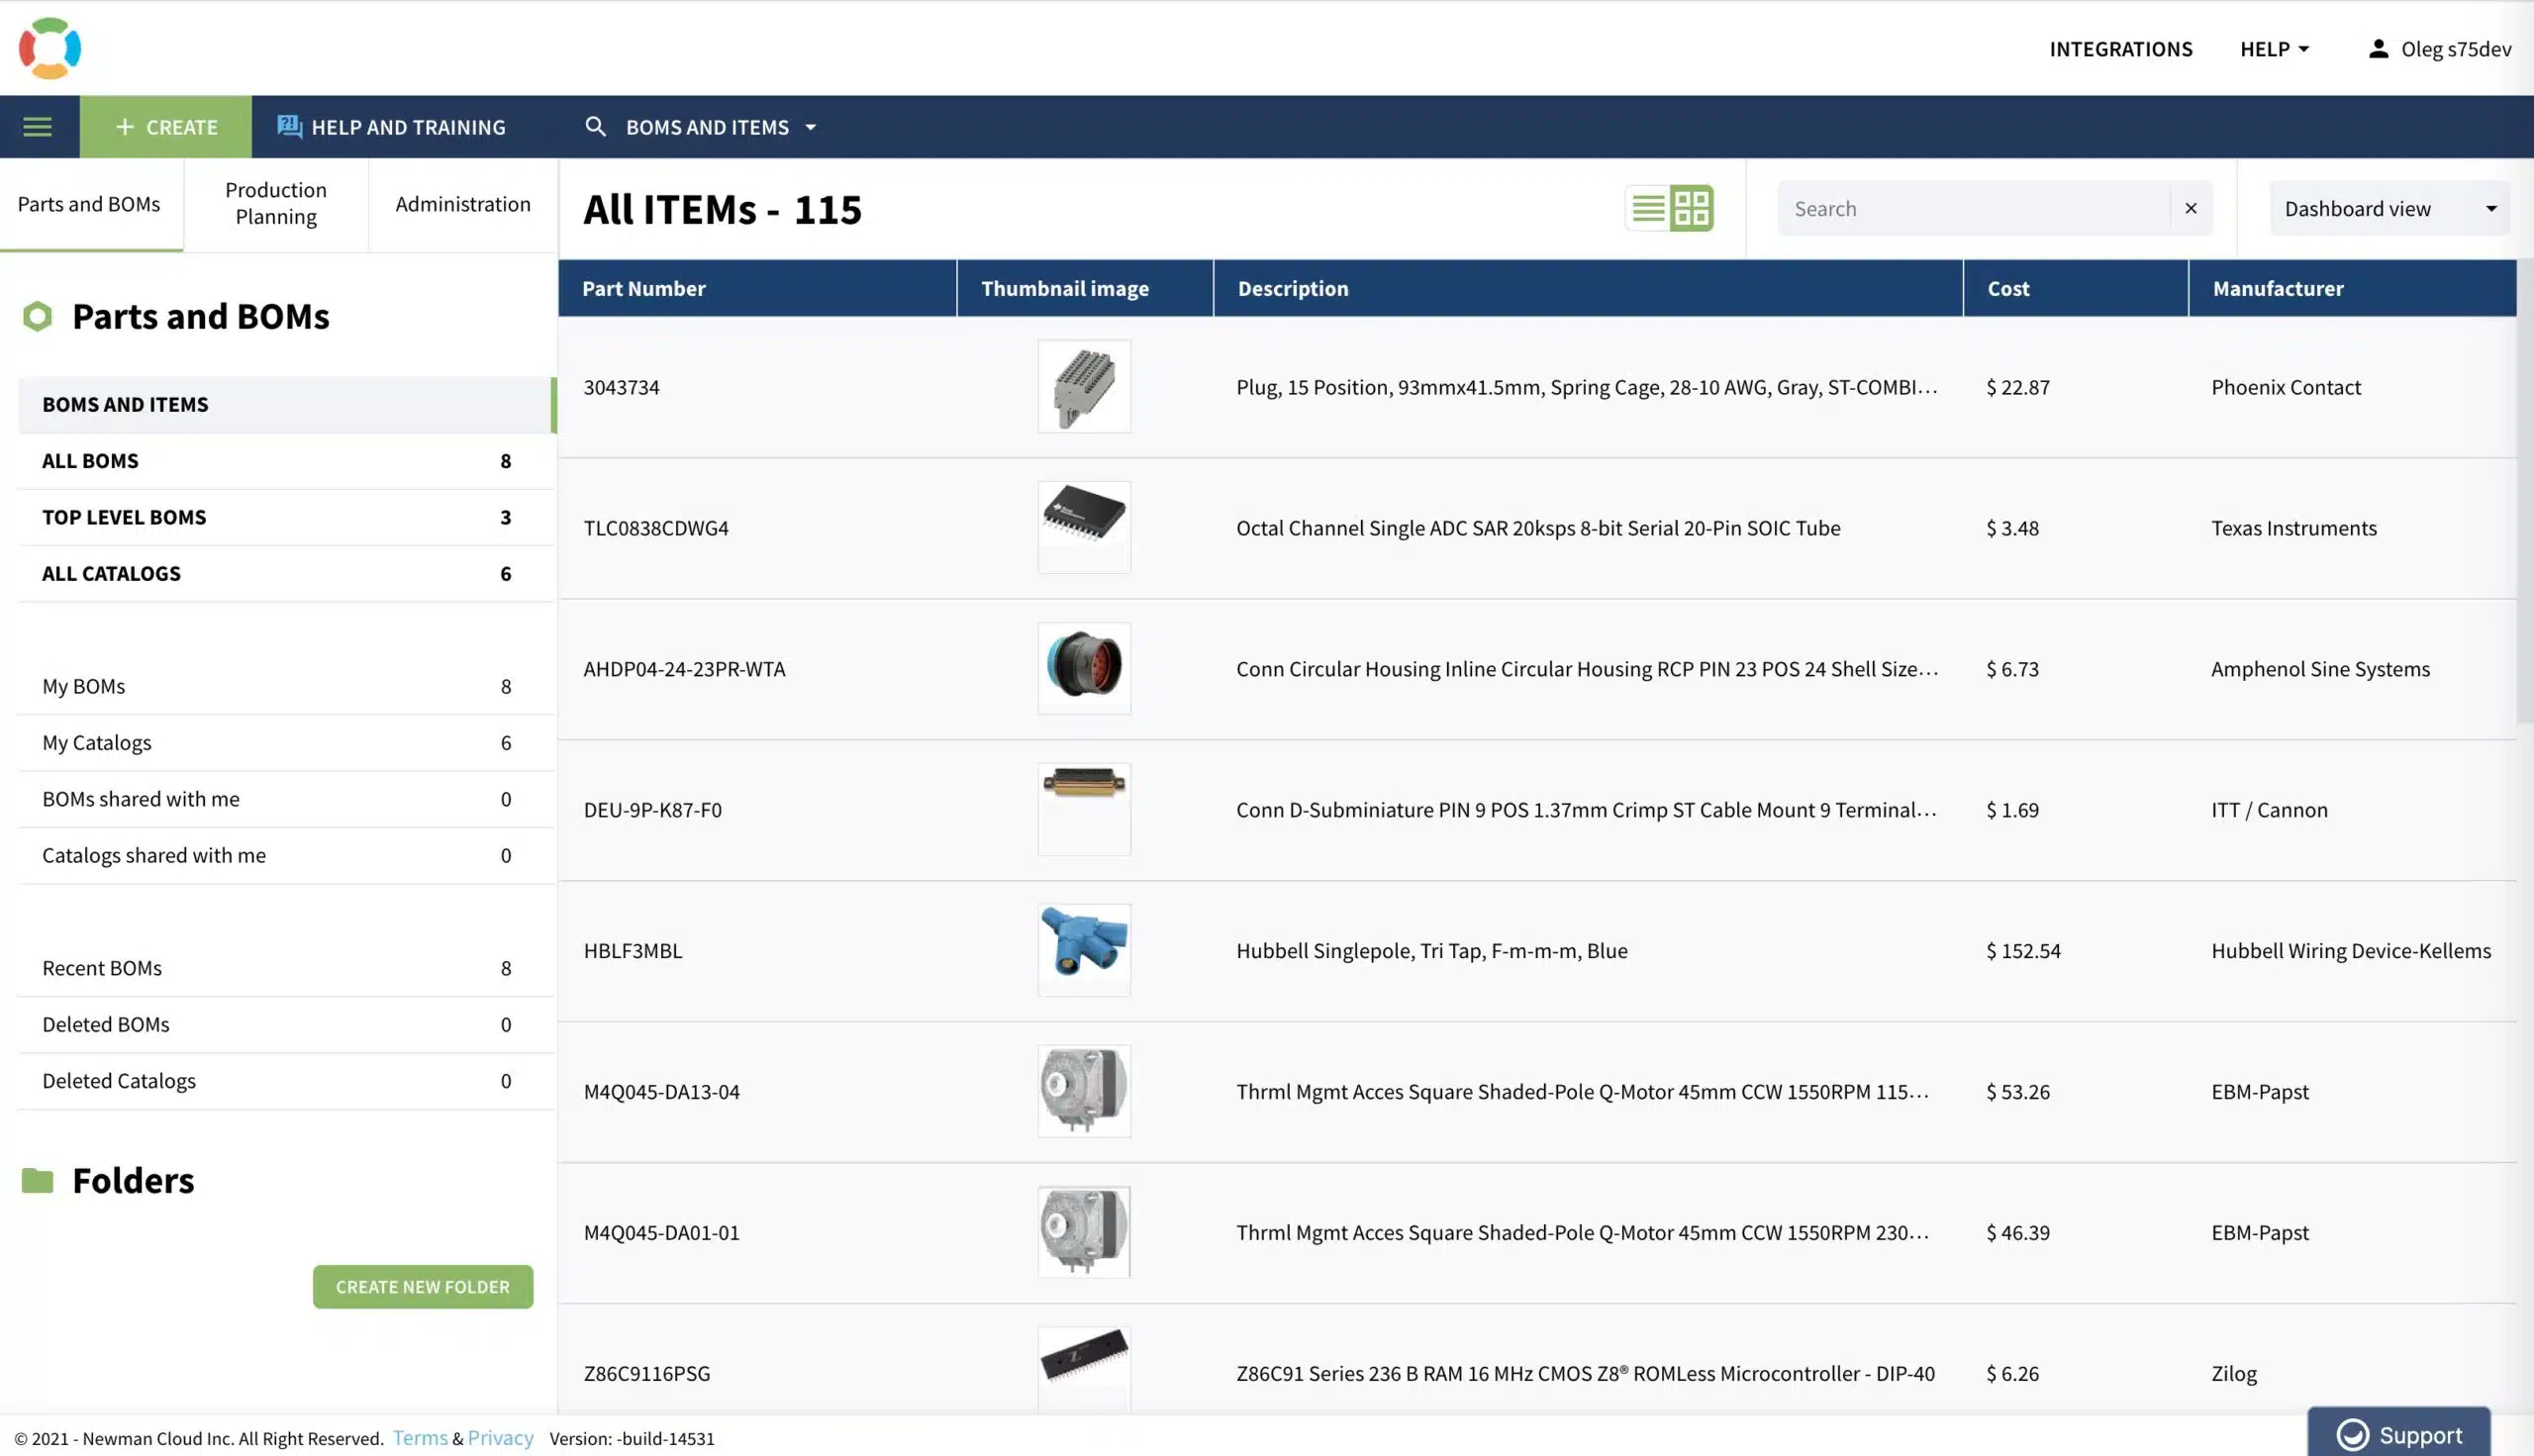Click the OpenBOM circular logo

(x=50, y=48)
